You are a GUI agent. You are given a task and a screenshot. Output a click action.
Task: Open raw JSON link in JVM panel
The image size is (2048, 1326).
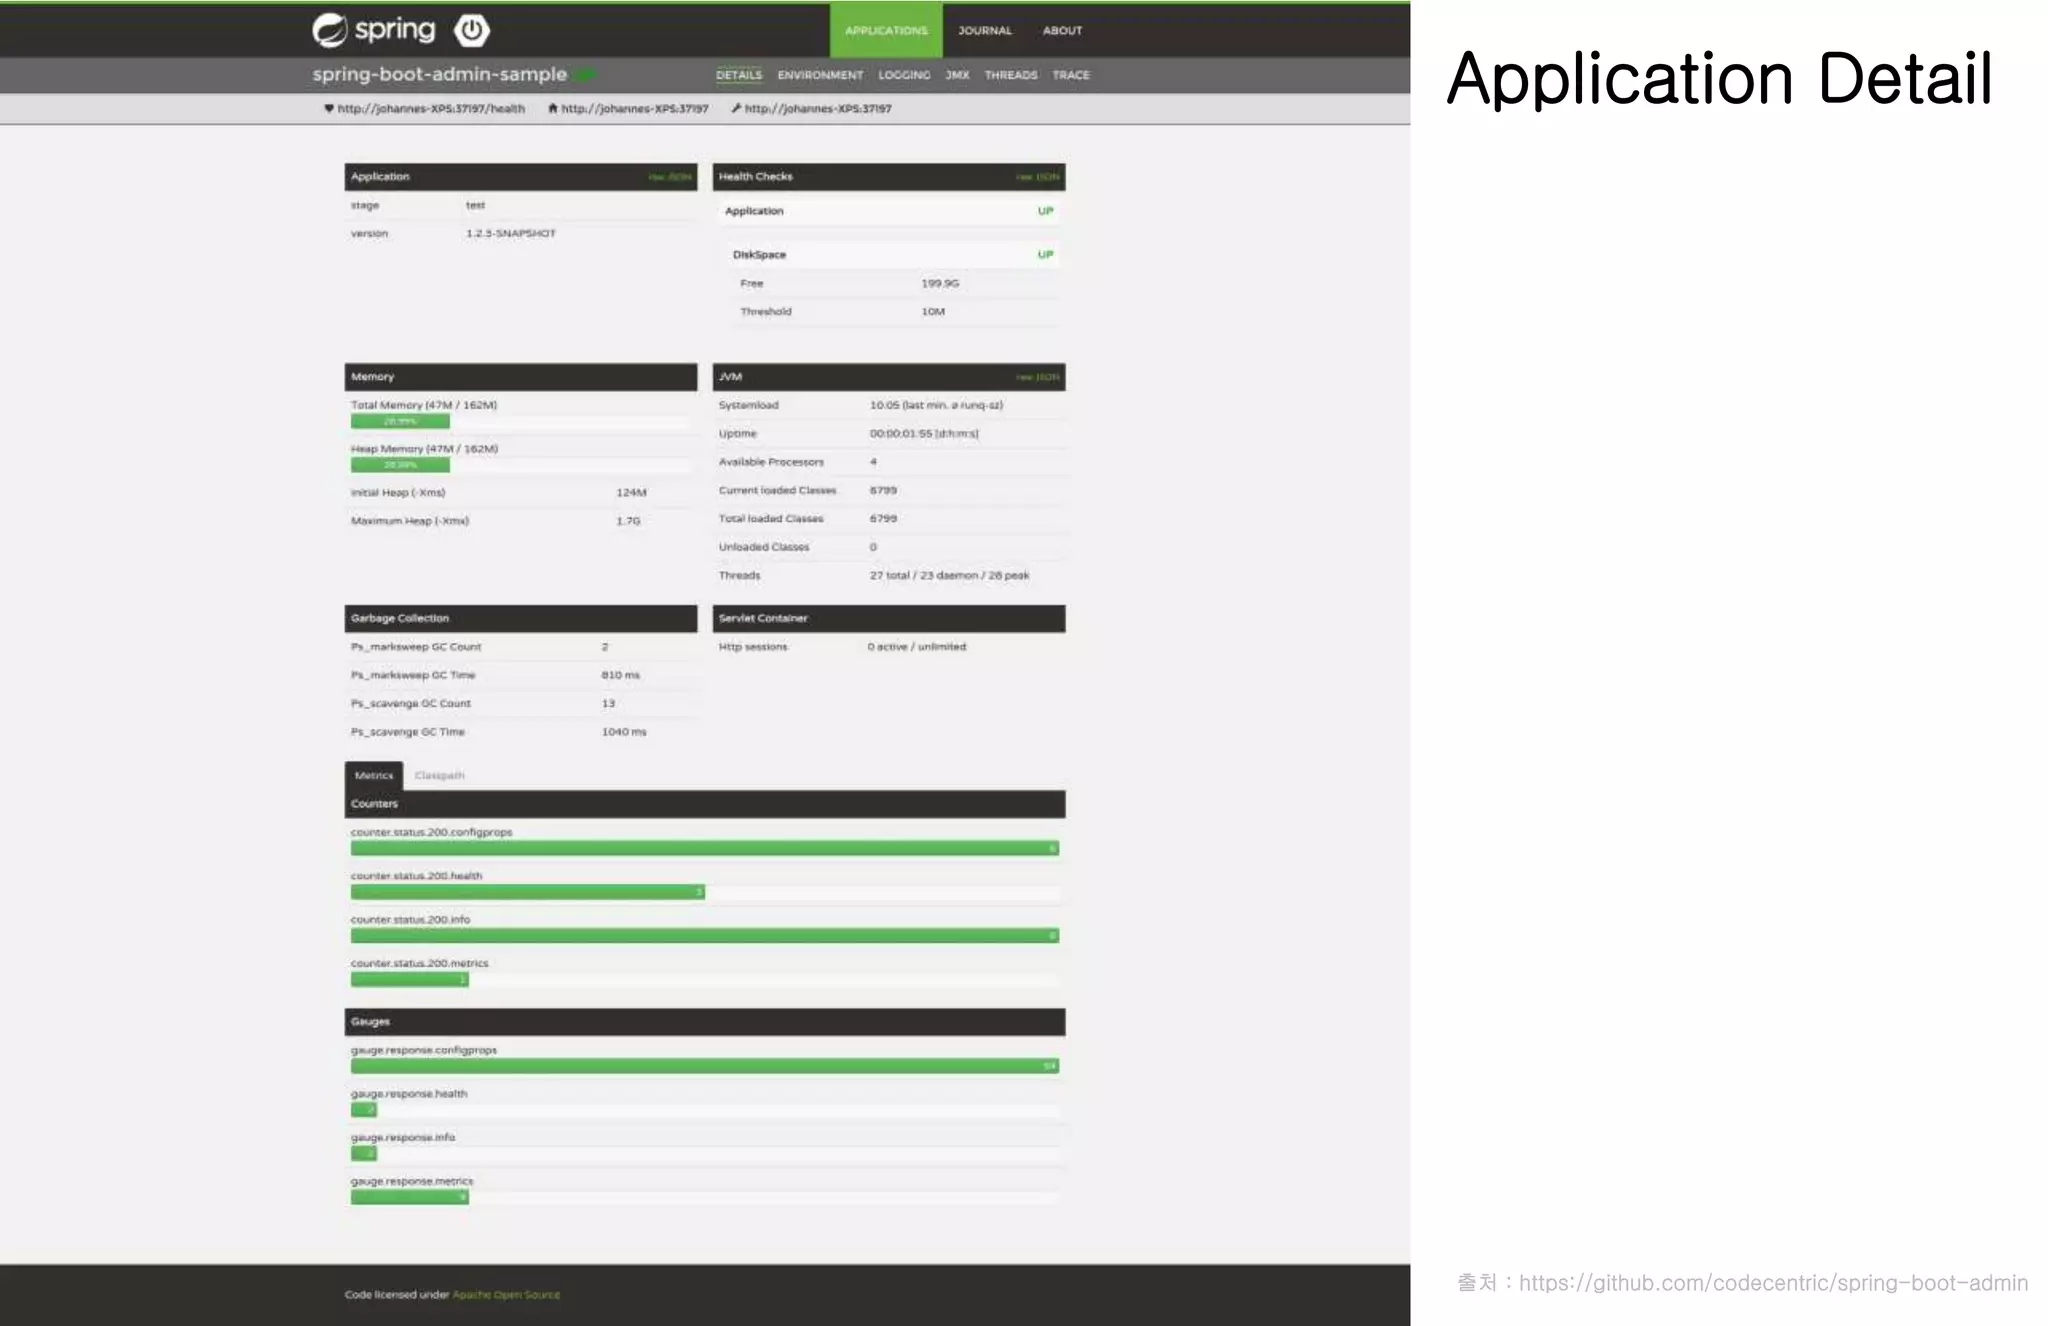1038,377
